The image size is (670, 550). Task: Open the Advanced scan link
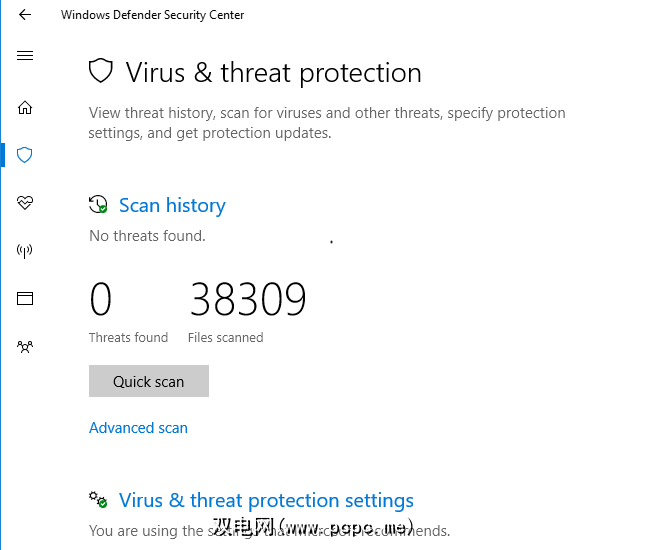pyautogui.click(x=138, y=428)
